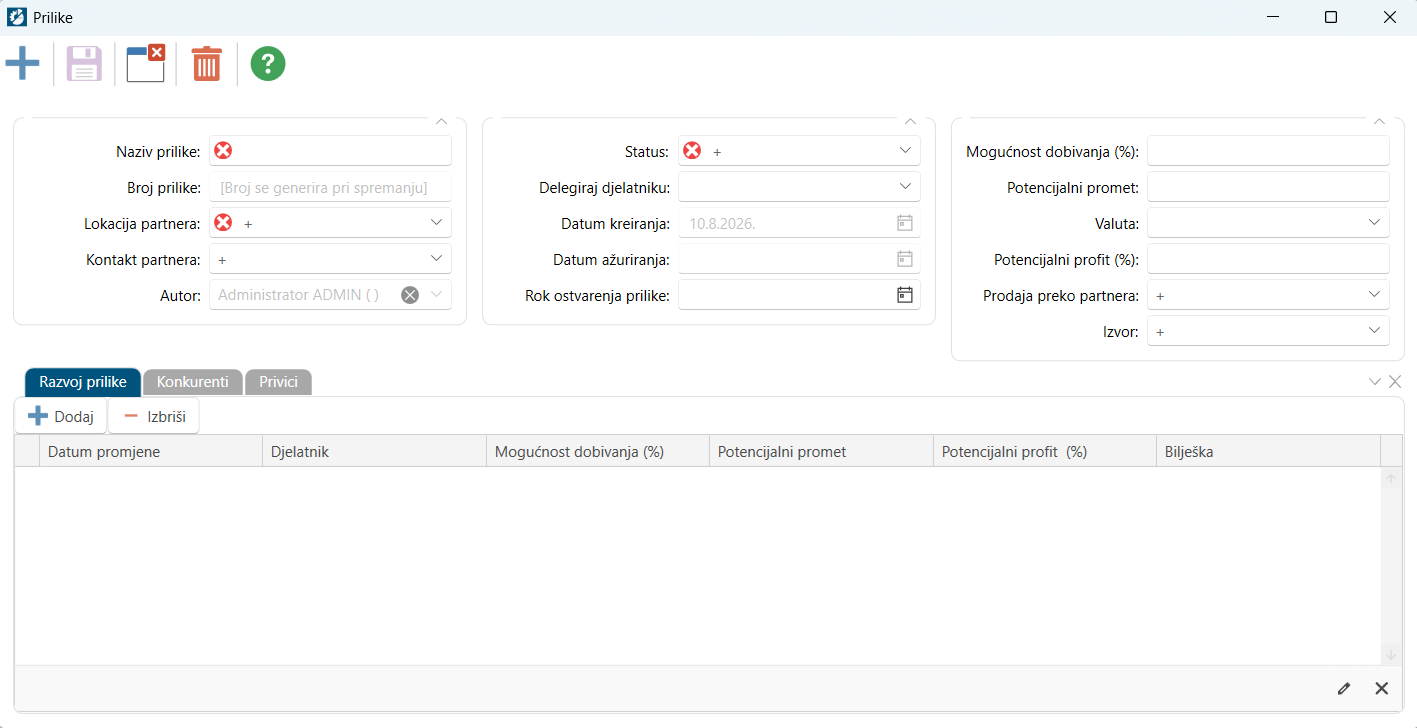The width and height of the screenshot is (1417, 728).
Task: Open the Autor dropdown arrow
Action: pos(436,295)
